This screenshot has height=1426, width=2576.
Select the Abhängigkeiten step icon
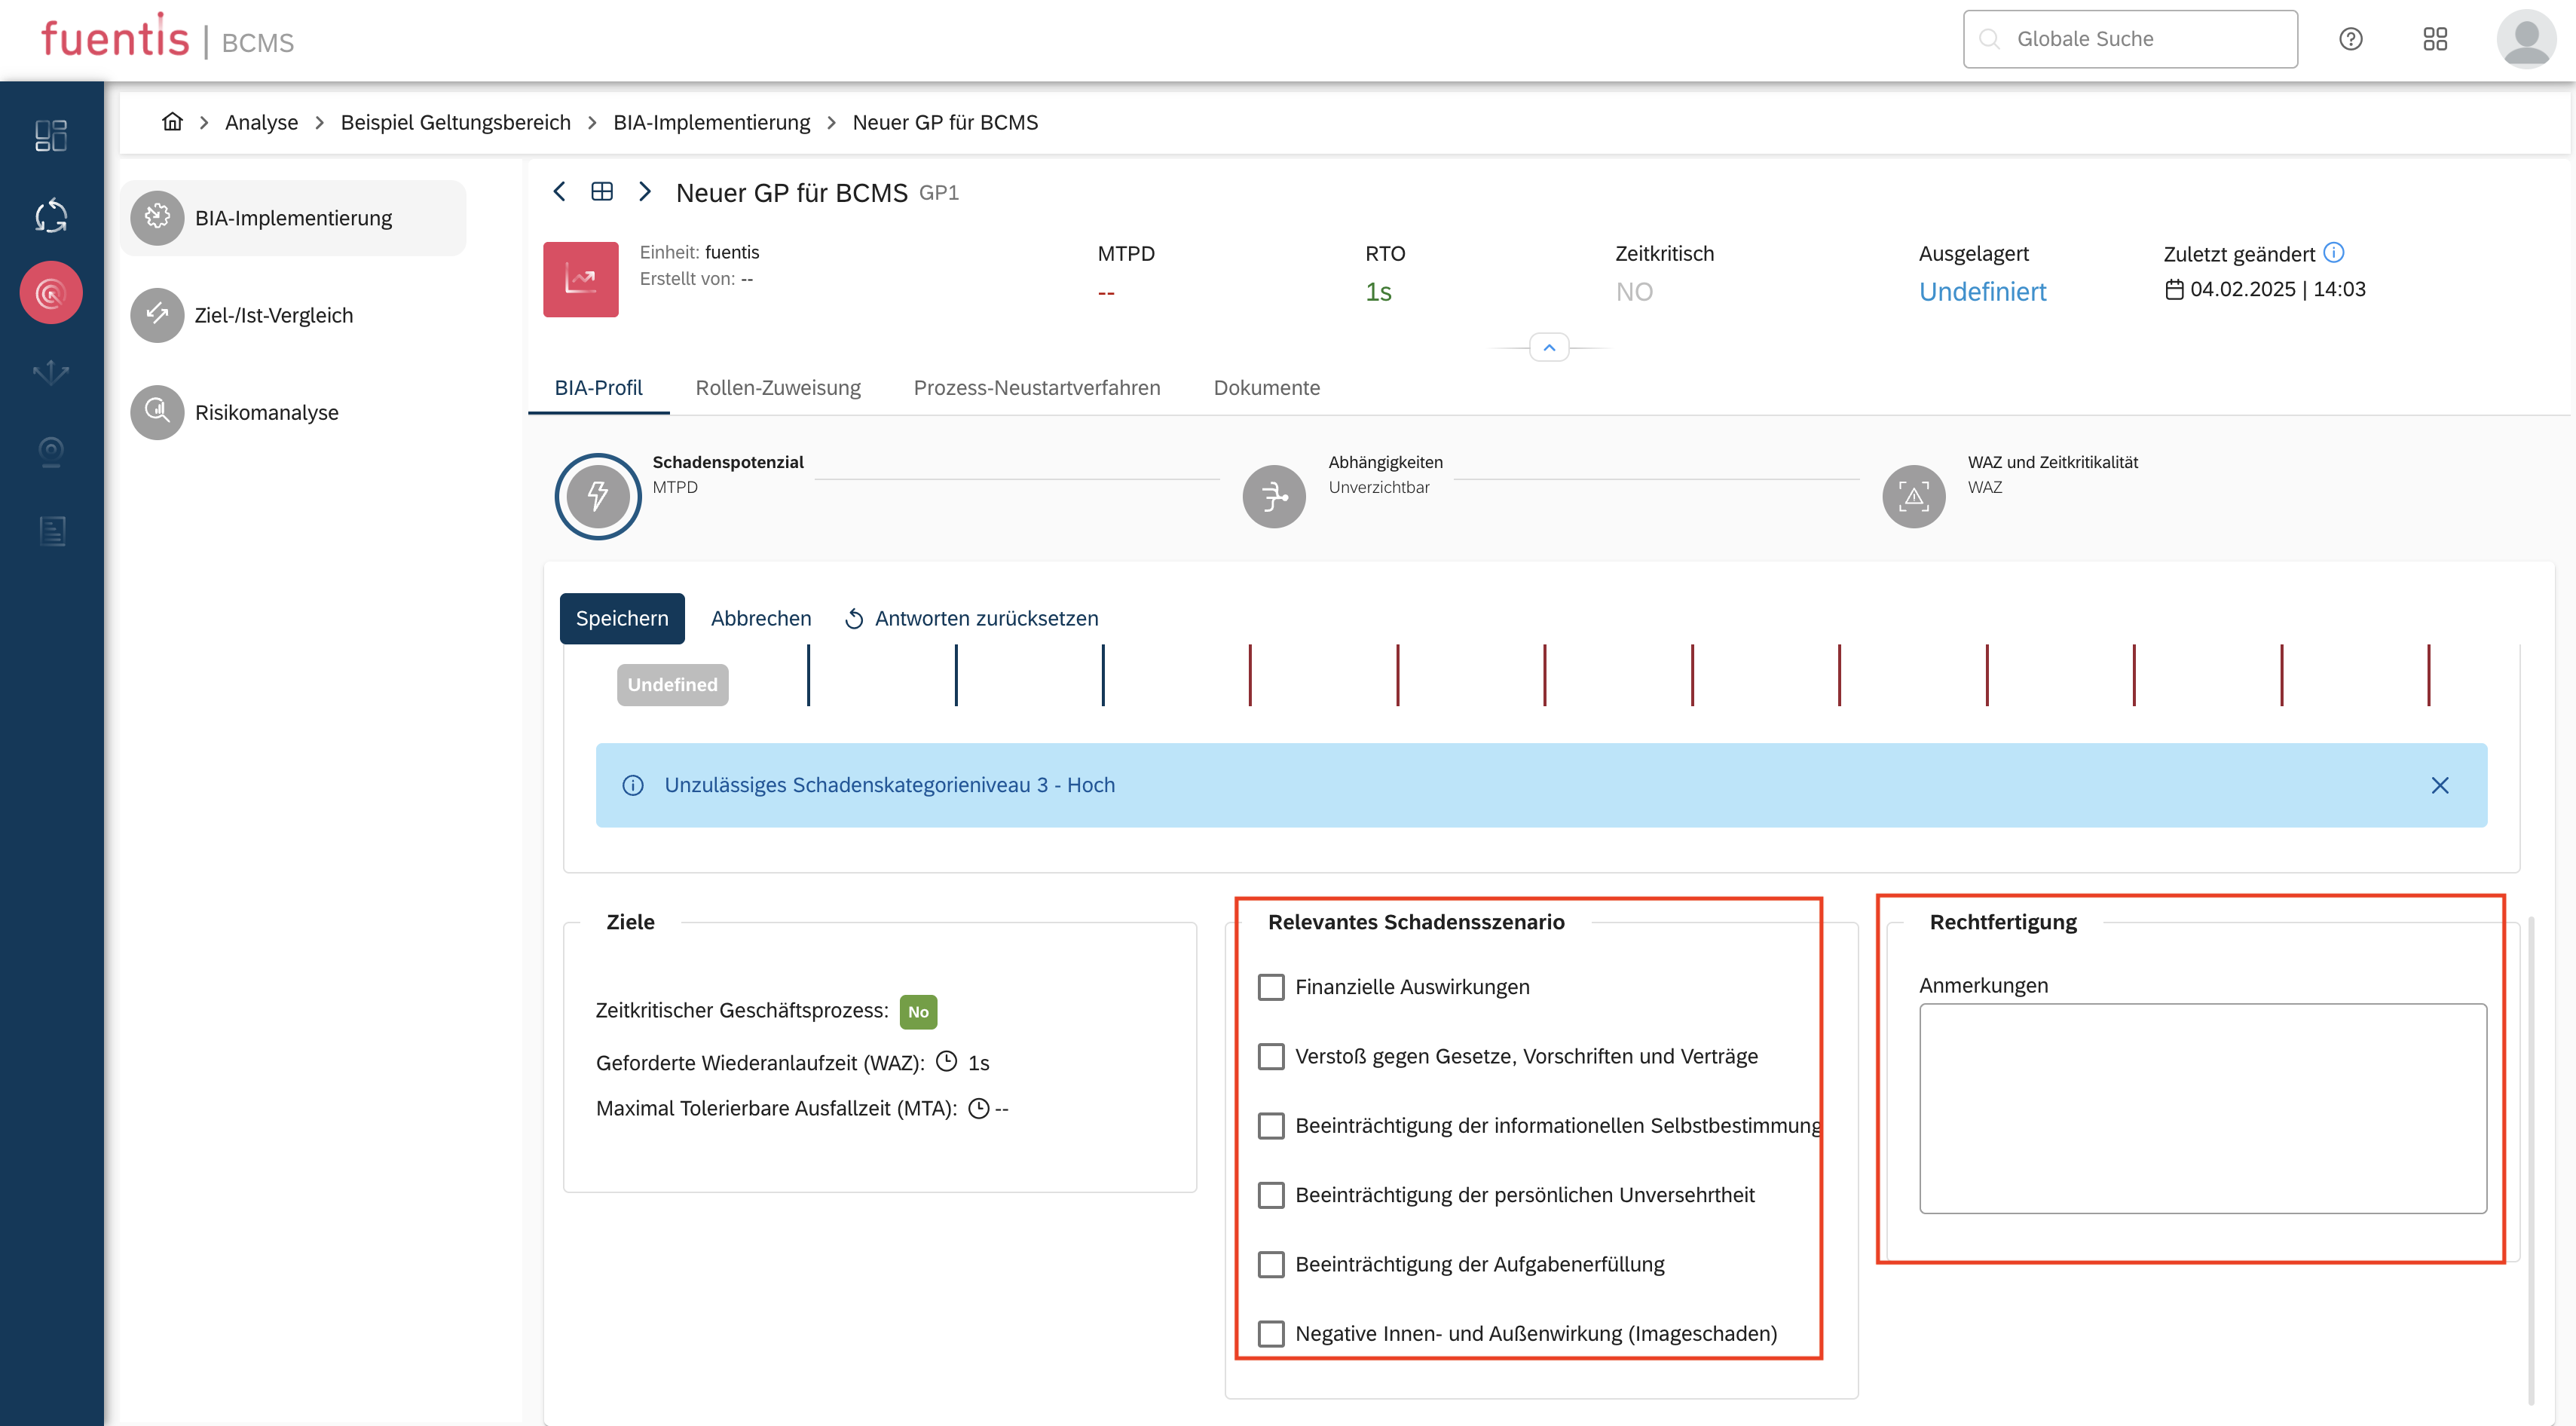[1273, 496]
